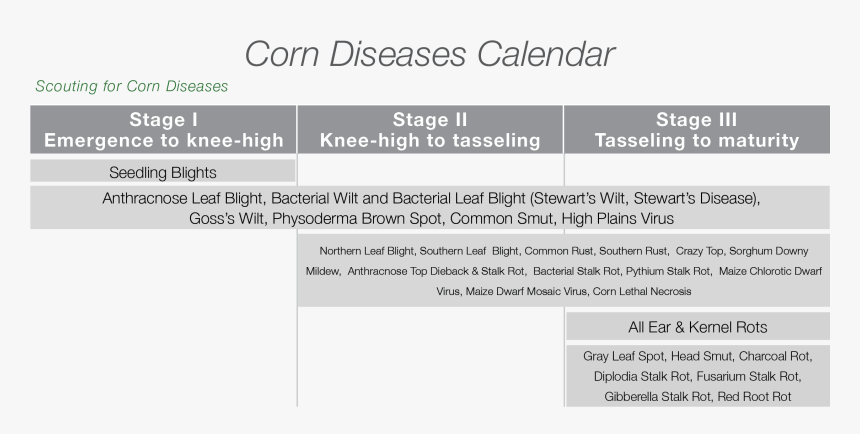This screenshot has height=434, width=860.
Task: Click the Stage II Knee-high to tasseling header
Action: click(x=430, y=129)
